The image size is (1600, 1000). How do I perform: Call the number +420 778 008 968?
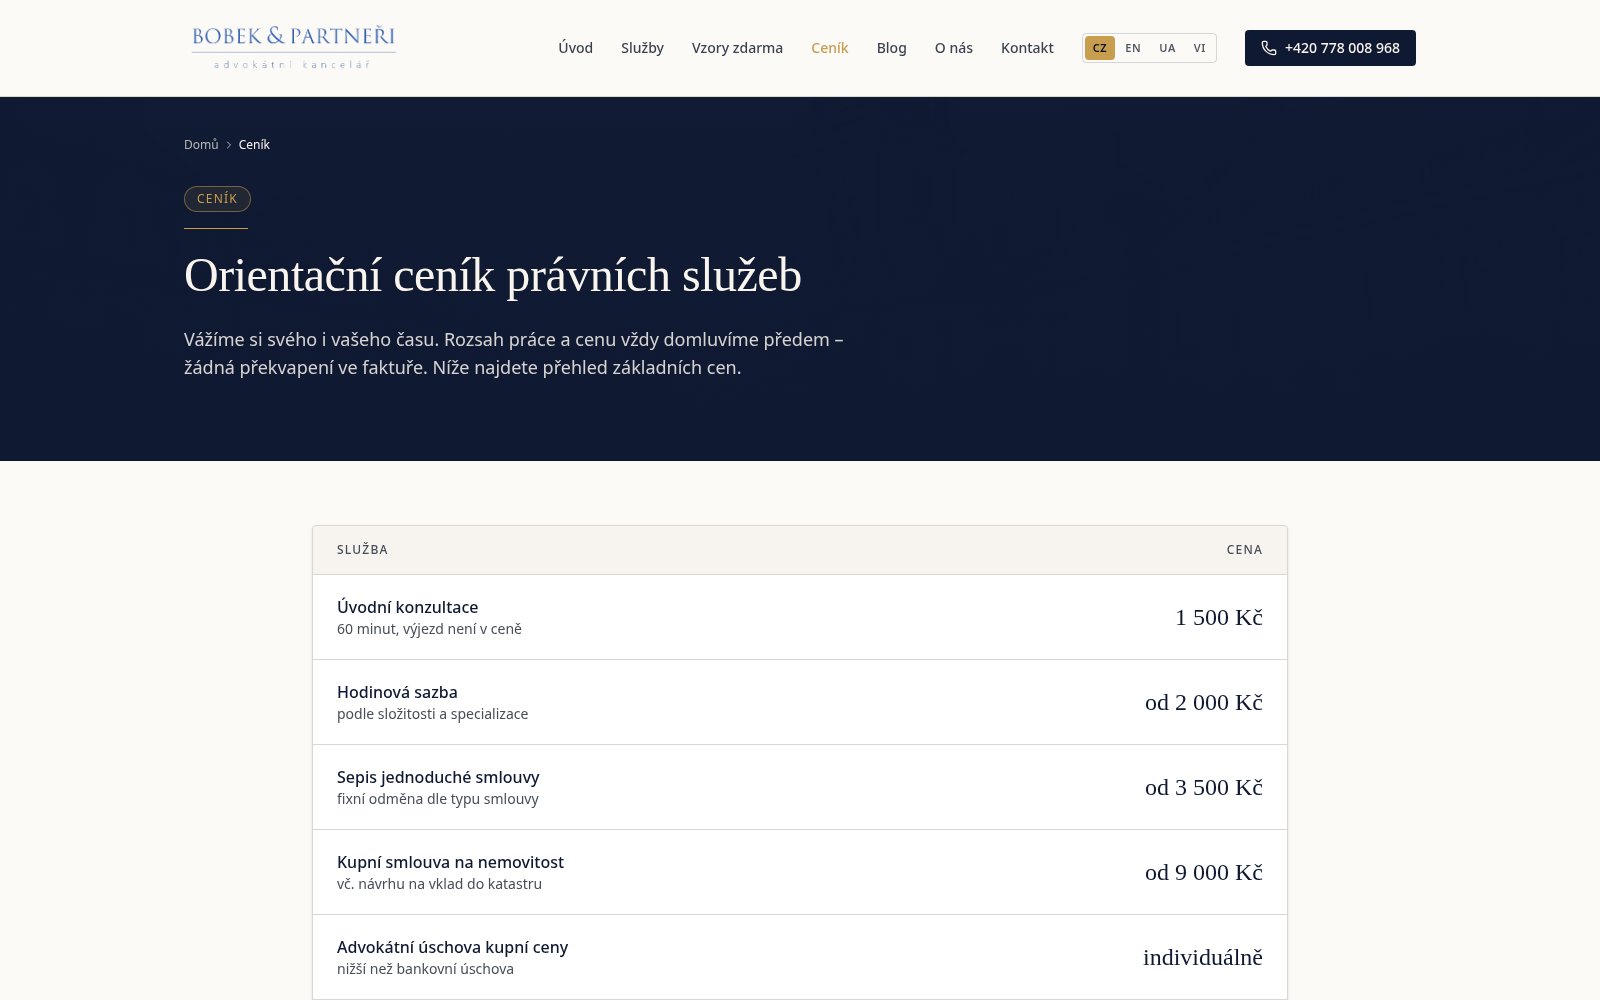click(x=1330, y=48)
